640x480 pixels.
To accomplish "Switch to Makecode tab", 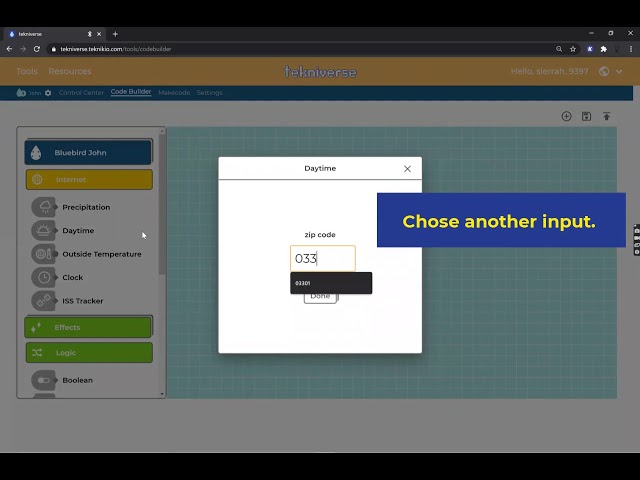I will pos(174,93).
